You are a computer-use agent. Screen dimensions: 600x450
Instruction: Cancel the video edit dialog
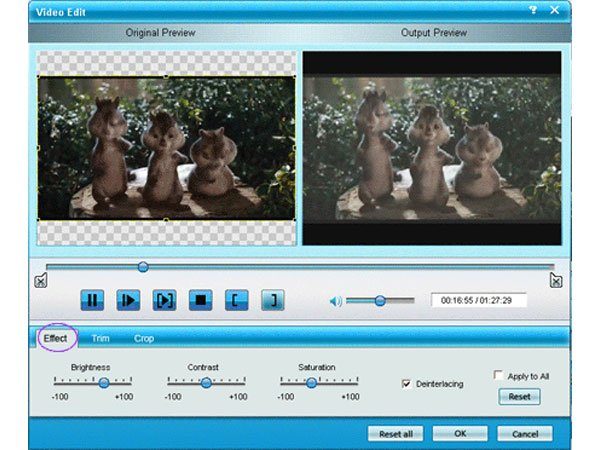[x=525, y=434]
